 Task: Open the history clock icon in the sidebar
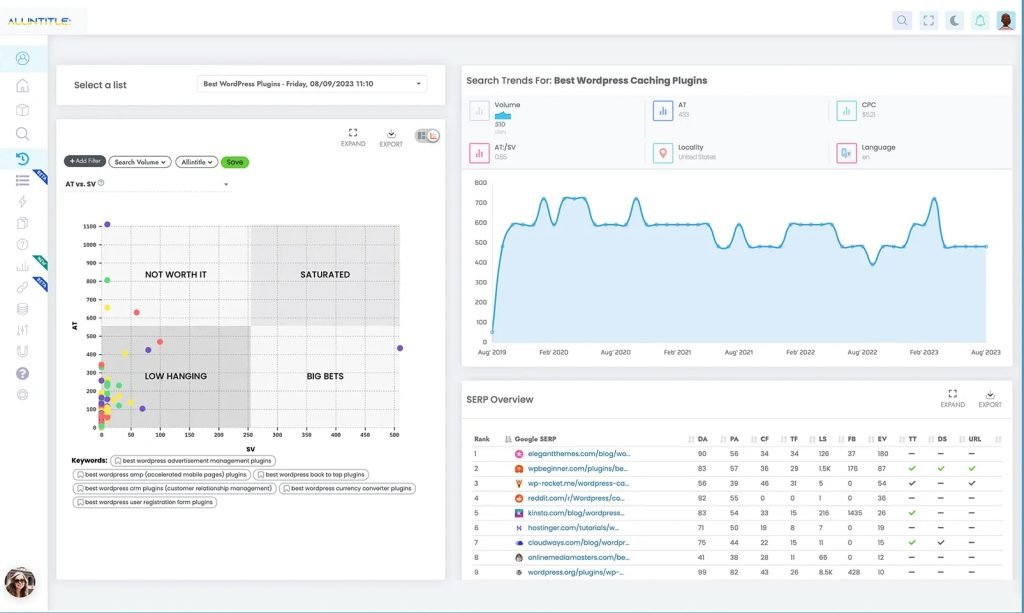(22, 158)
